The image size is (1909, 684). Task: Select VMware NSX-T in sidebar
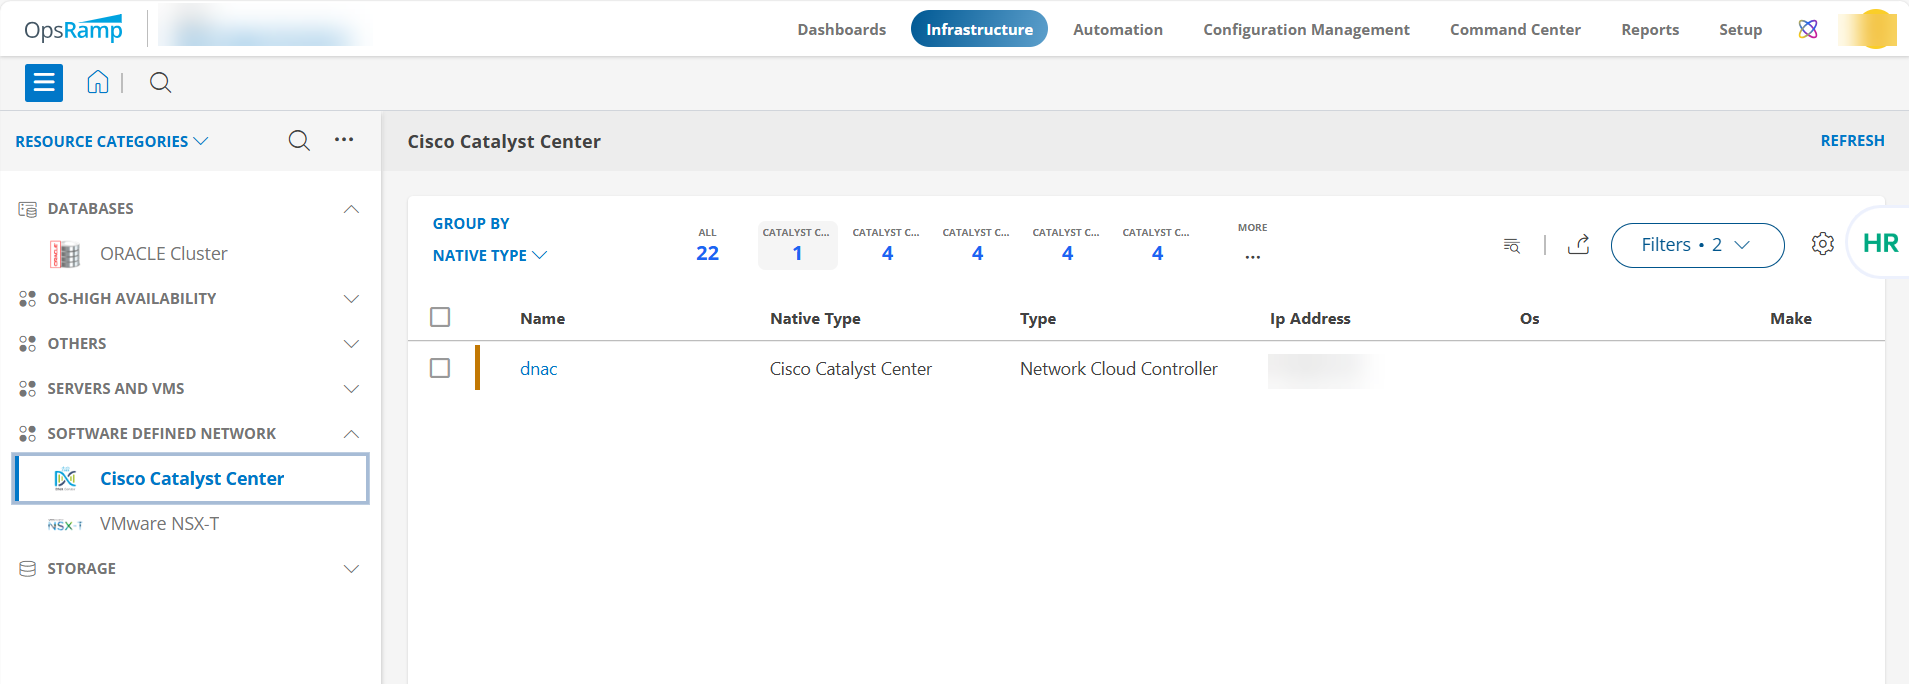tap(159, 524)
